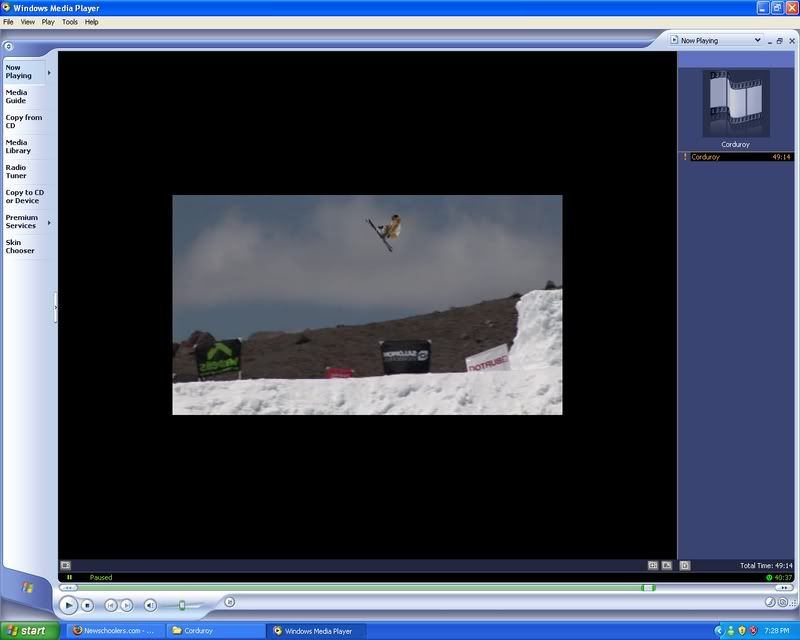Image resolution: width=800 pixels, height=640 pixels.
Task: Click the back arrow button at top left
Action: (x=8, y=46)
